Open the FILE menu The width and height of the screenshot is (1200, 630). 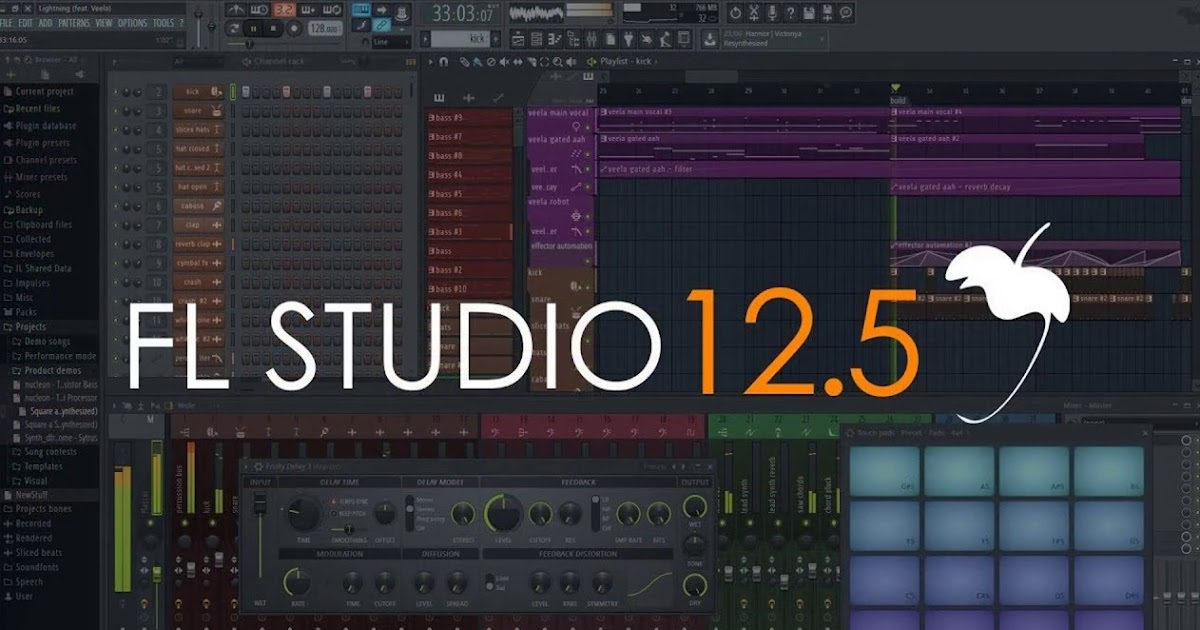6,23
